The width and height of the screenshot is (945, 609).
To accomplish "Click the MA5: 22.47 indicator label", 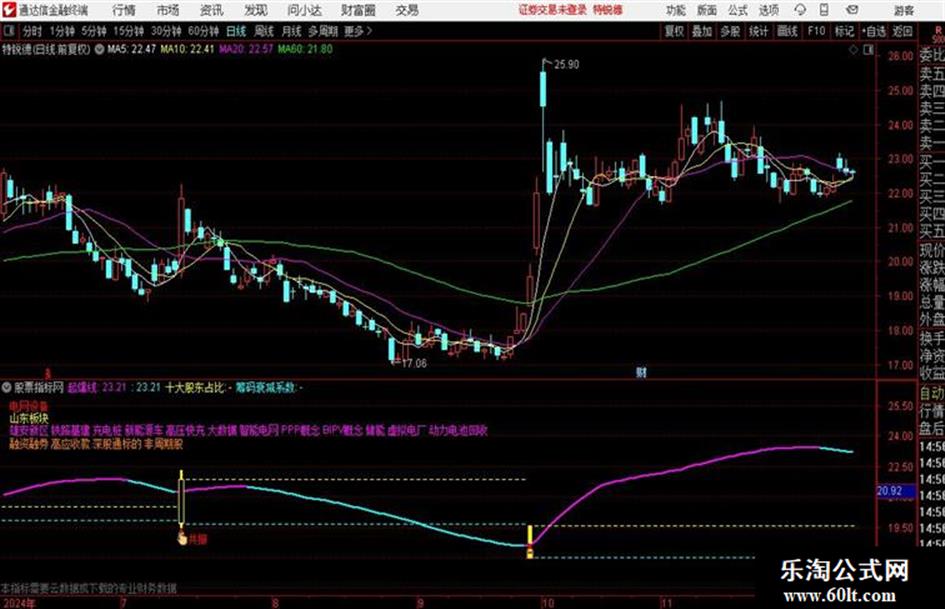I will (131, 49).
